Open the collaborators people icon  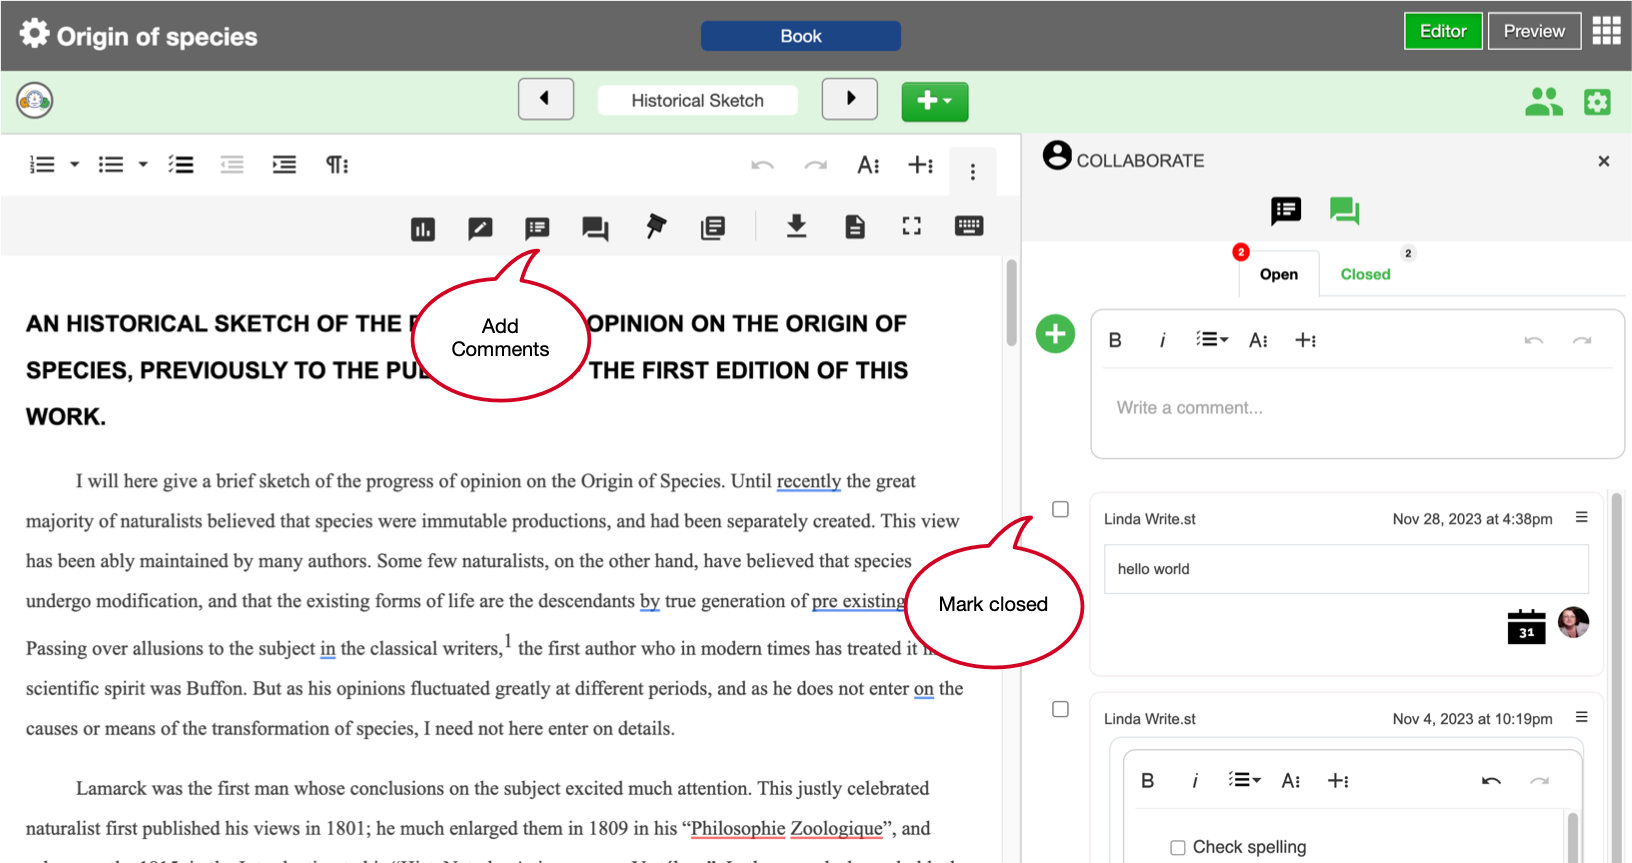tap(1543, 102)
